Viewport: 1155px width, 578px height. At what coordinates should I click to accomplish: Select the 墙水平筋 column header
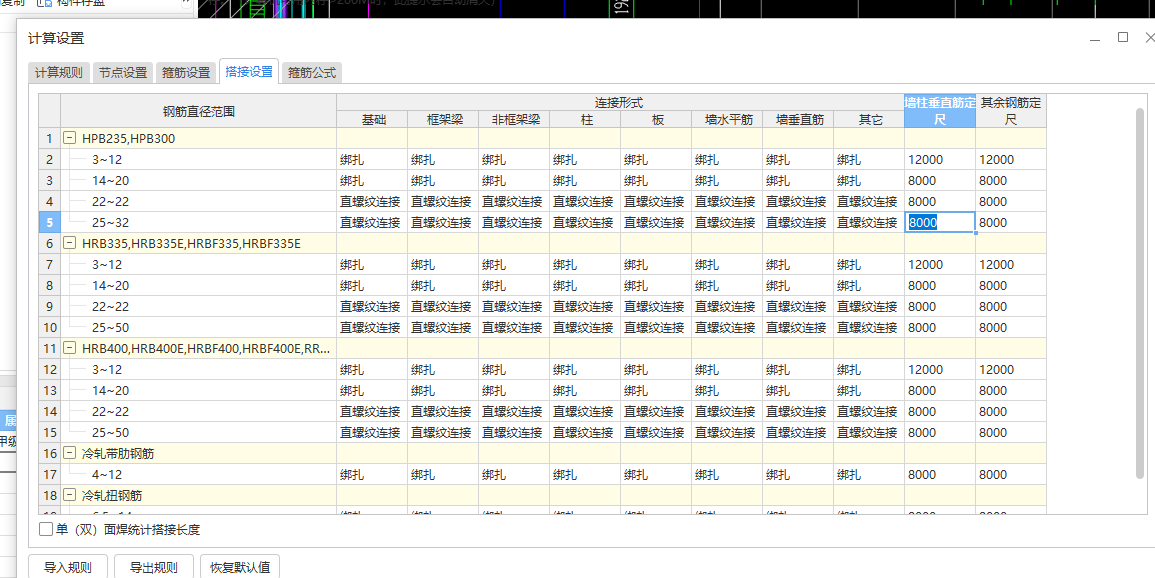click(x=727, y=120)
